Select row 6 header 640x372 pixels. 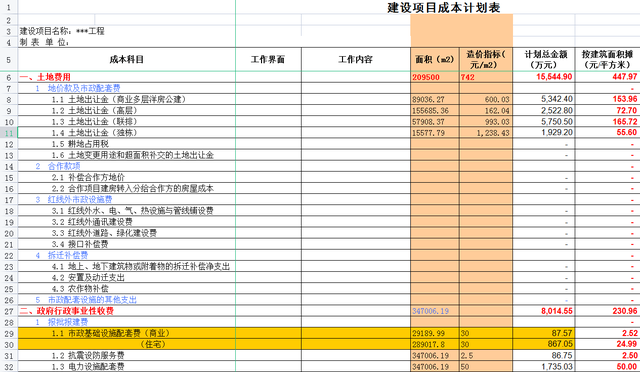[9, 77]
